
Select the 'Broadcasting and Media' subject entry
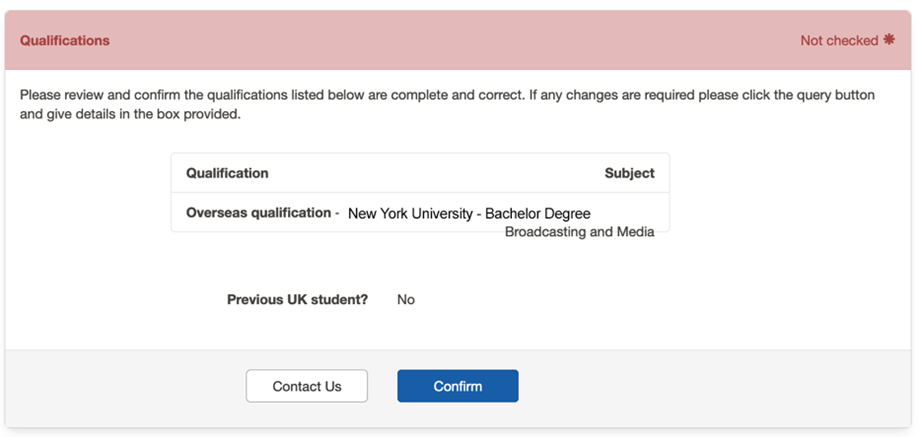click(x=579, y=232)
